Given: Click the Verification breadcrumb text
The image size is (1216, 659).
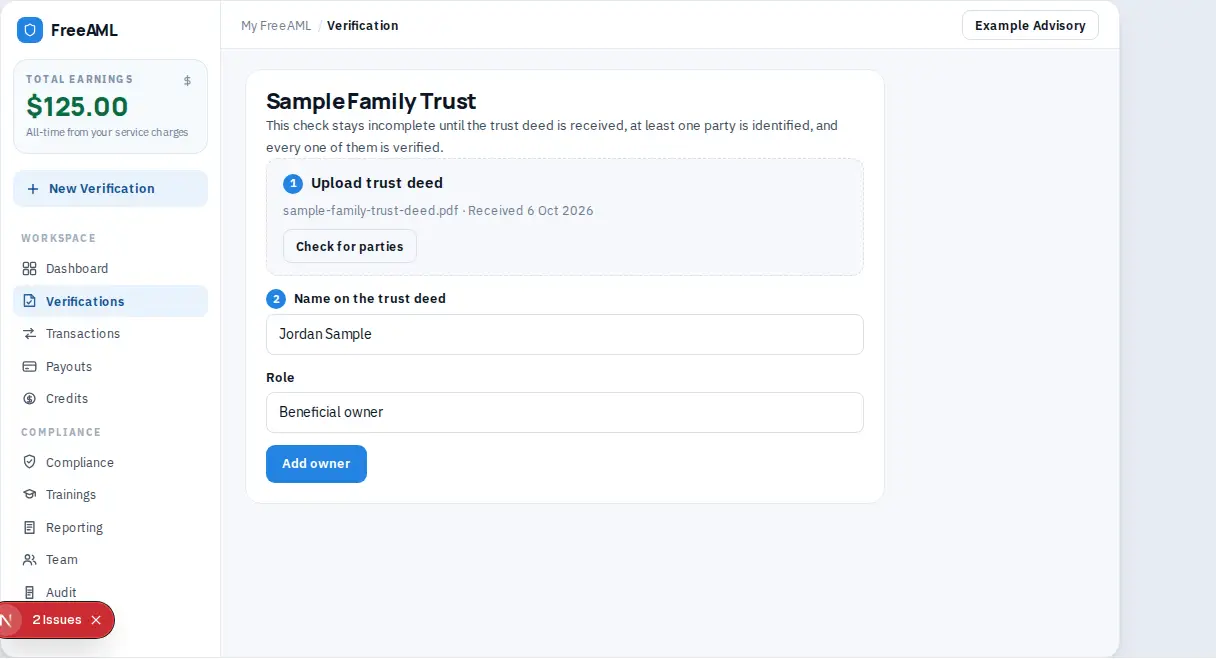Looking at the screenshot, I should pos(363,26).
